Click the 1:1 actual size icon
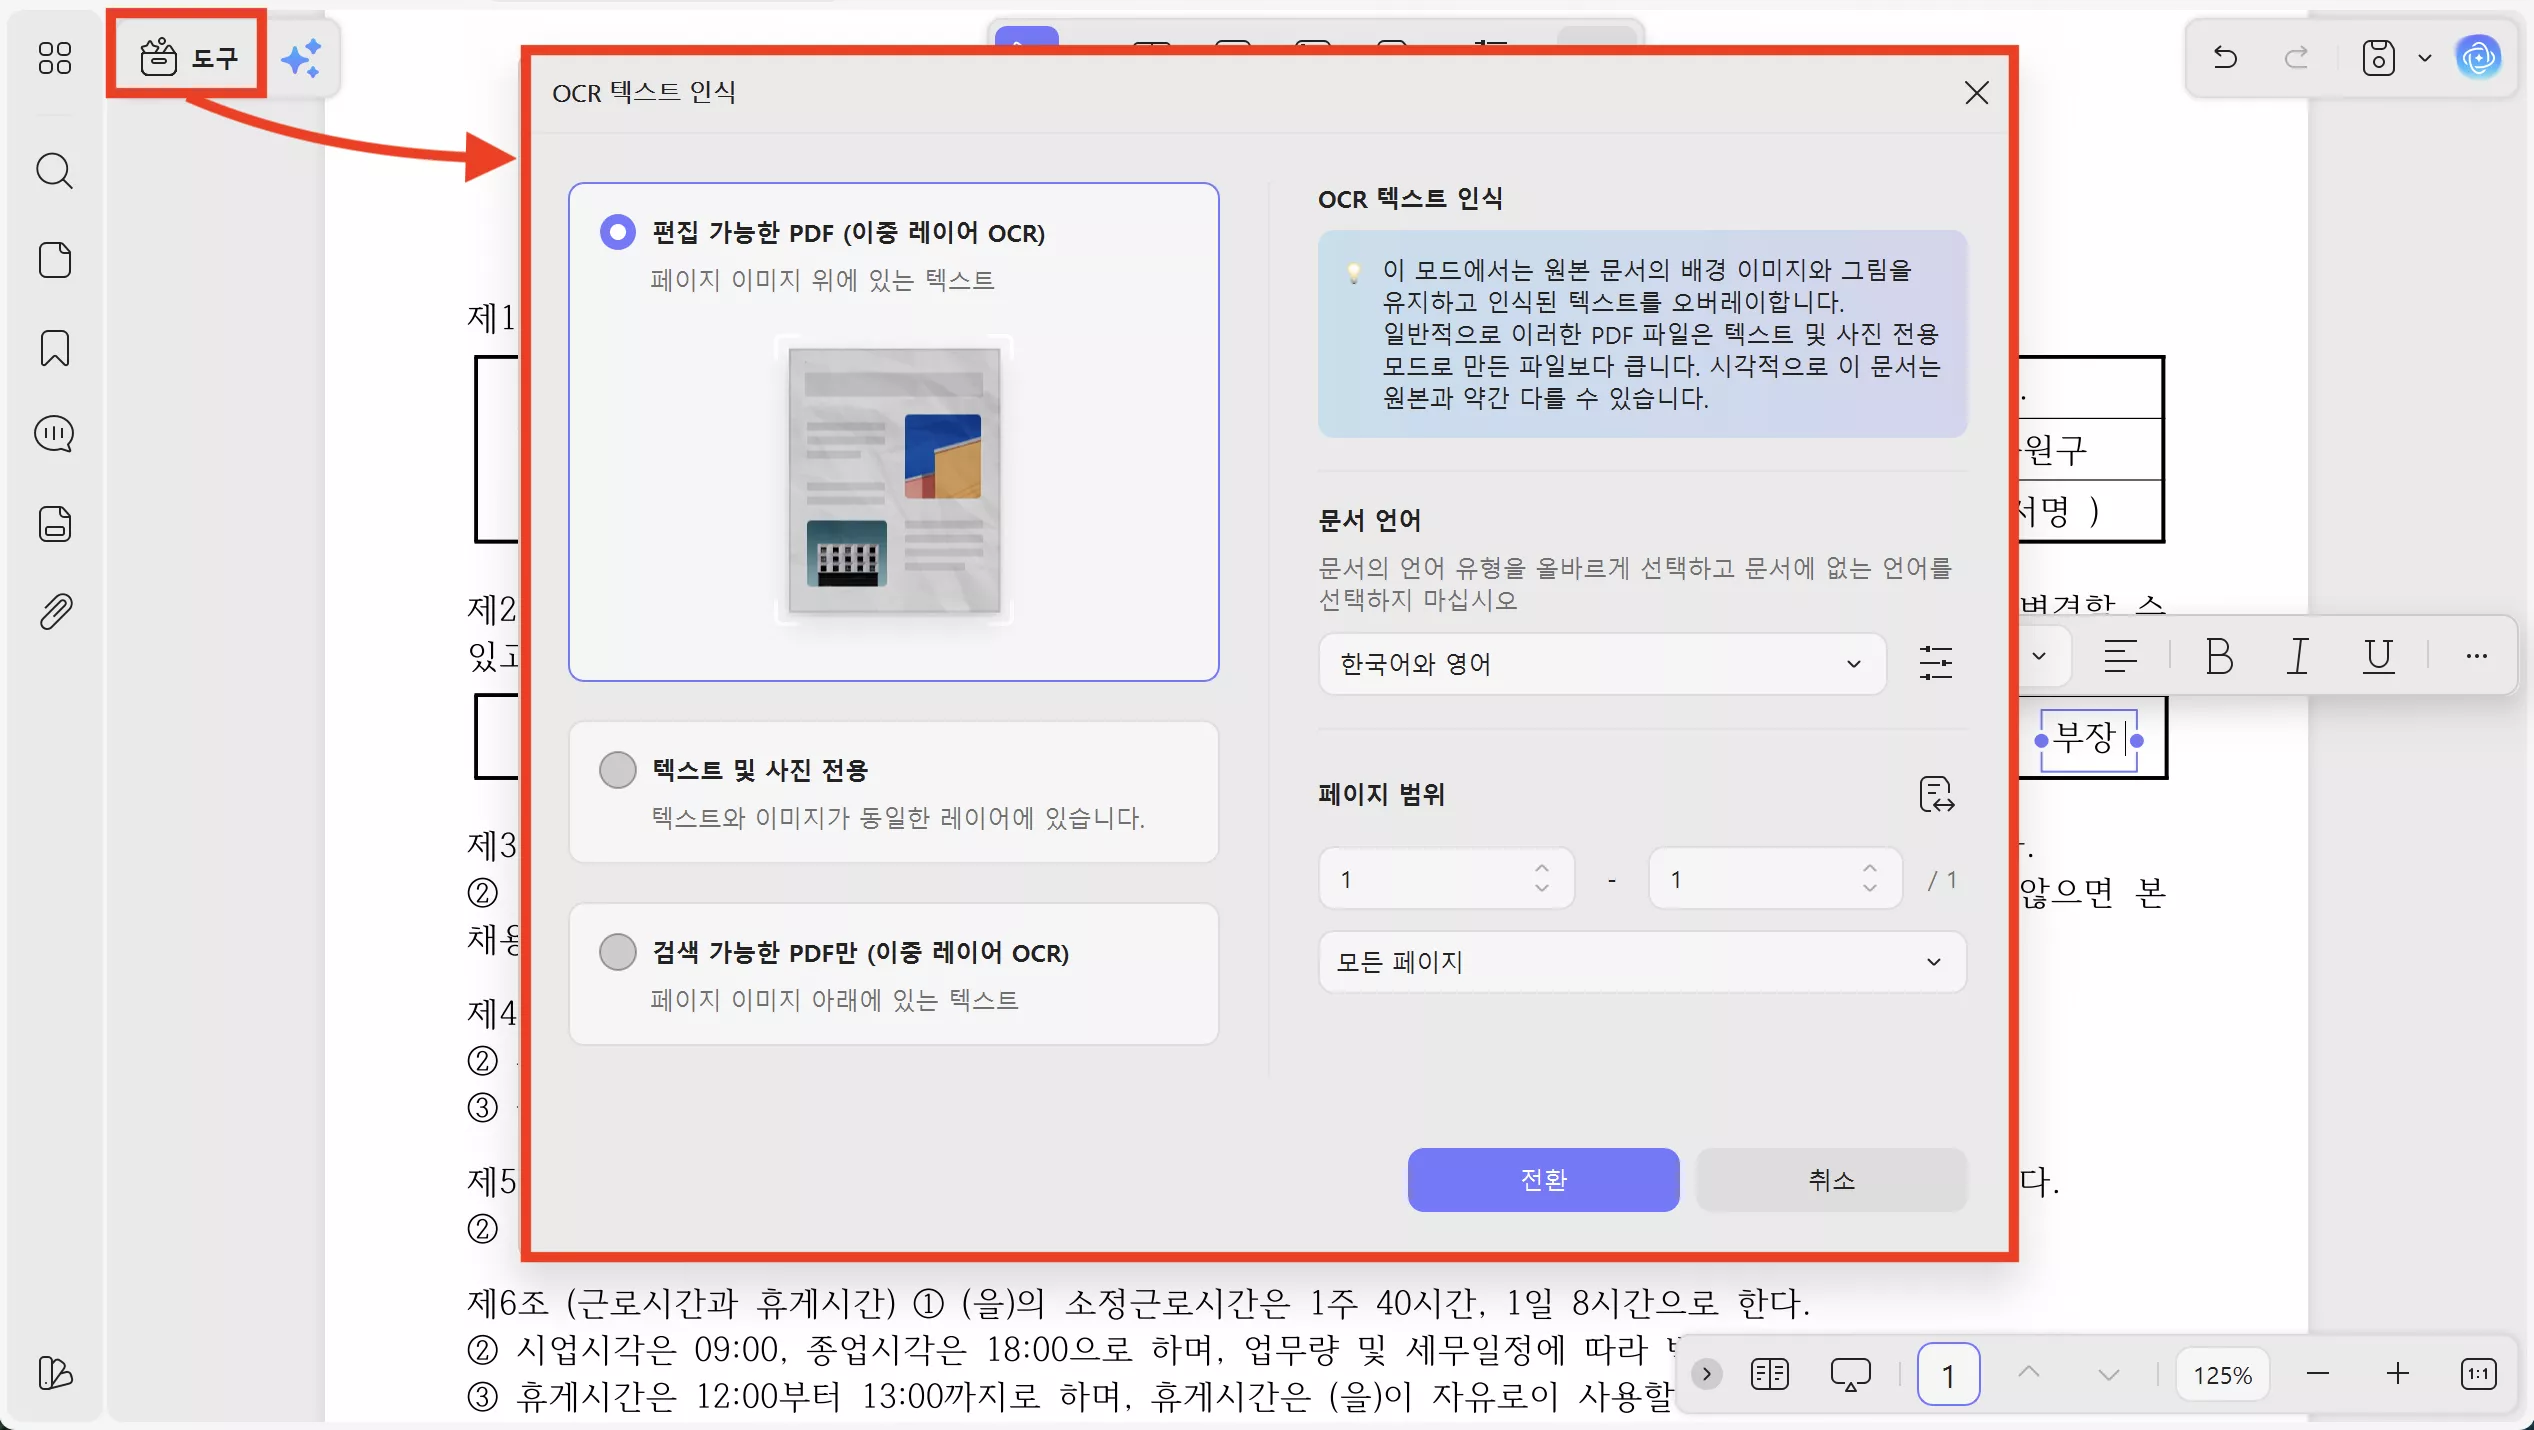This screenshot has width=2534, height=1430. pos(2479,1373)
